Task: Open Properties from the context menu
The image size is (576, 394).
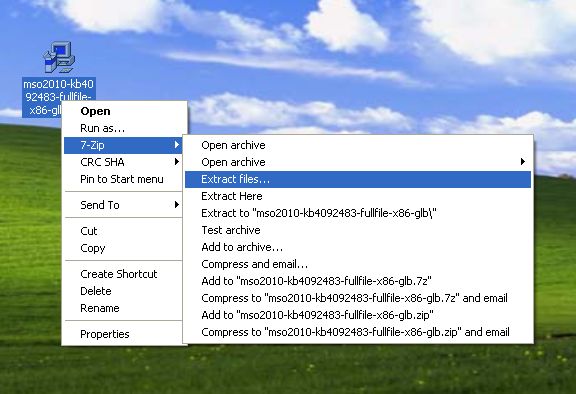Action: pyautogui.click(x=123, y=334)
